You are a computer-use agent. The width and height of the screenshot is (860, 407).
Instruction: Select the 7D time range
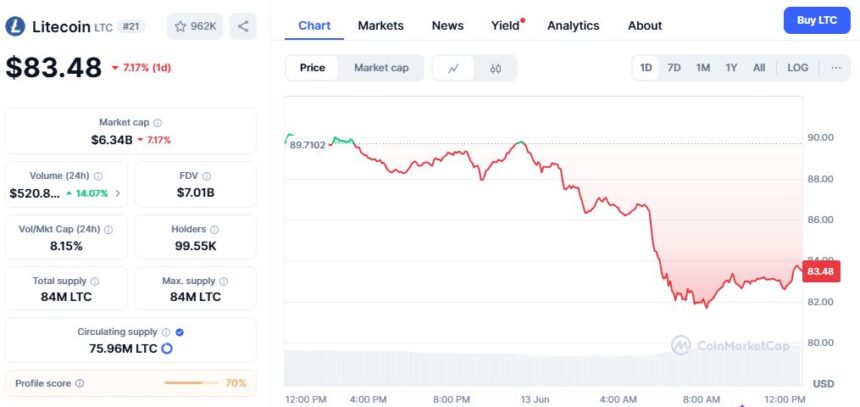(x=674, y=68)
